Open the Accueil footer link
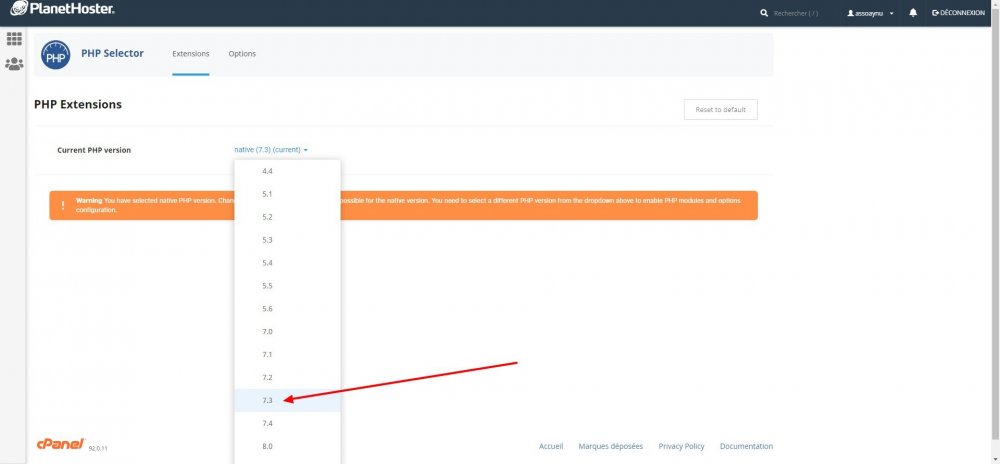Image resolution: width=1000 pixels, height=464 pixels. click(x=551, y=446)
